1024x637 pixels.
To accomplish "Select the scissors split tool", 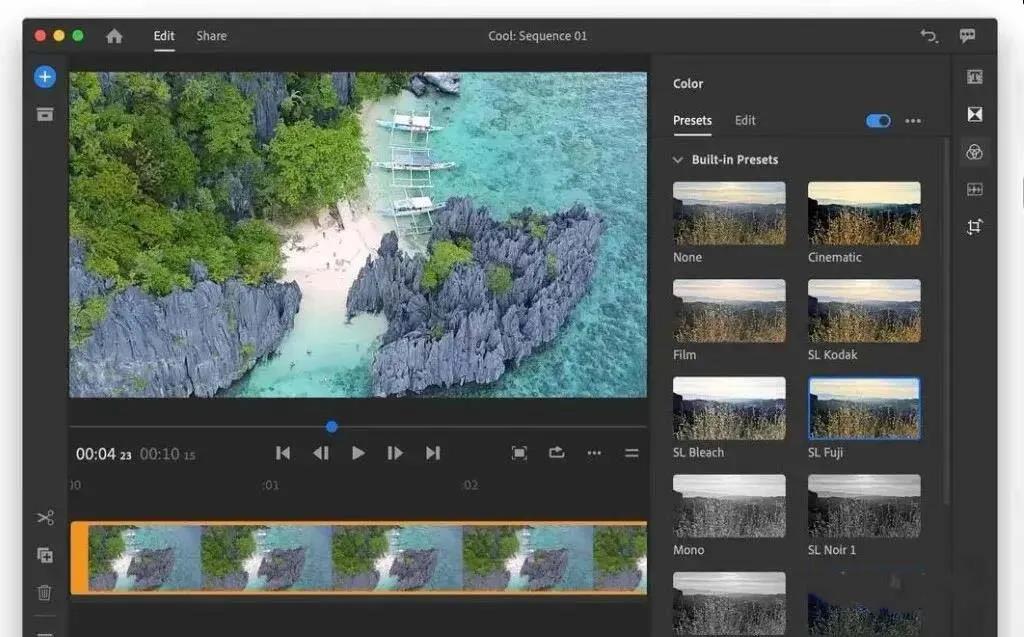I will 45,517.
